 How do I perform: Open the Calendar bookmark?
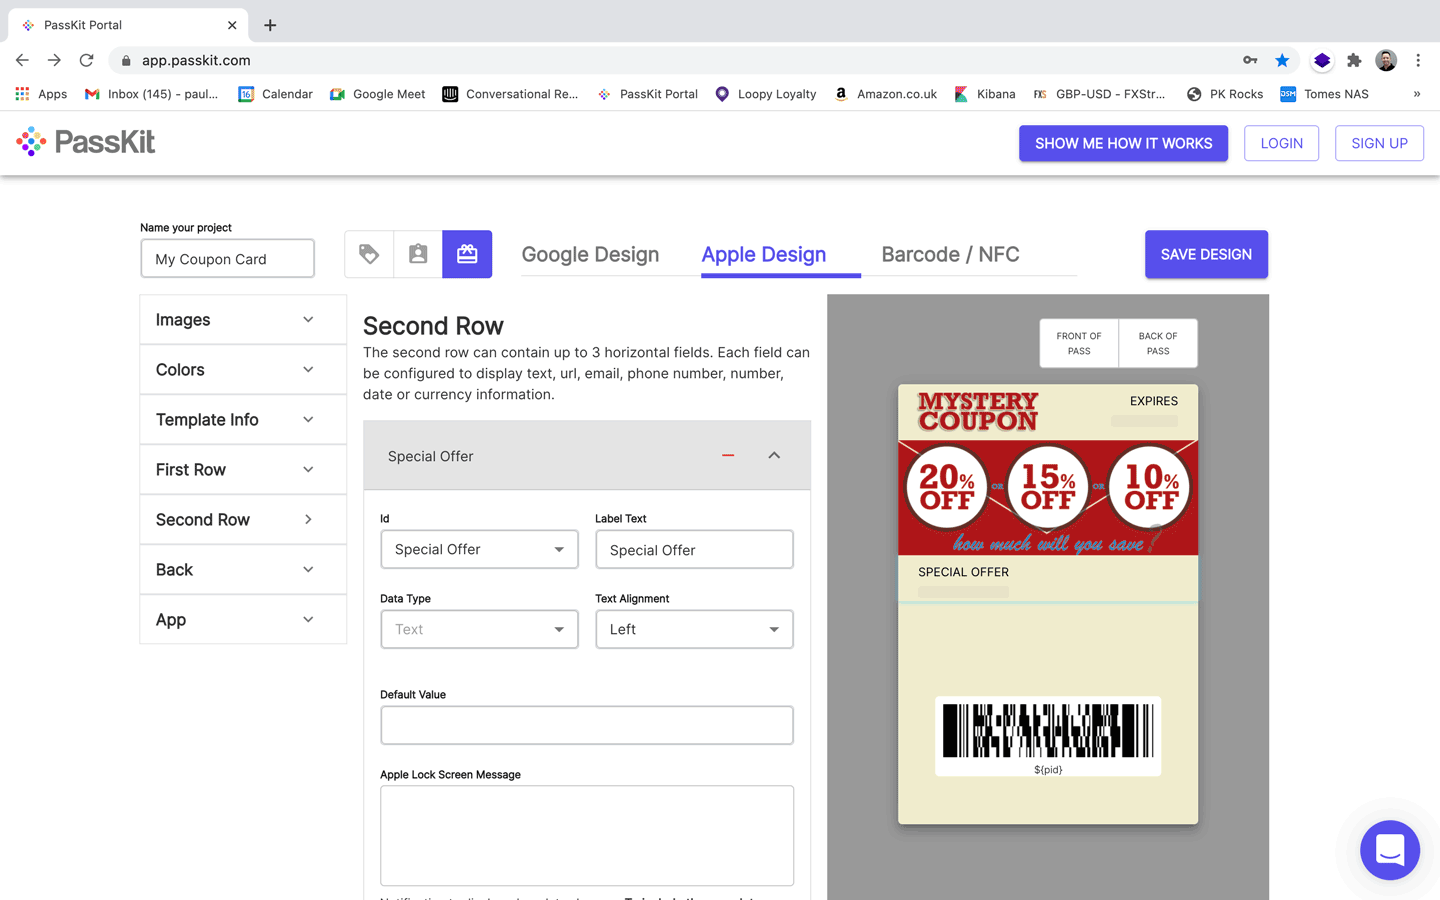(275, 94)
